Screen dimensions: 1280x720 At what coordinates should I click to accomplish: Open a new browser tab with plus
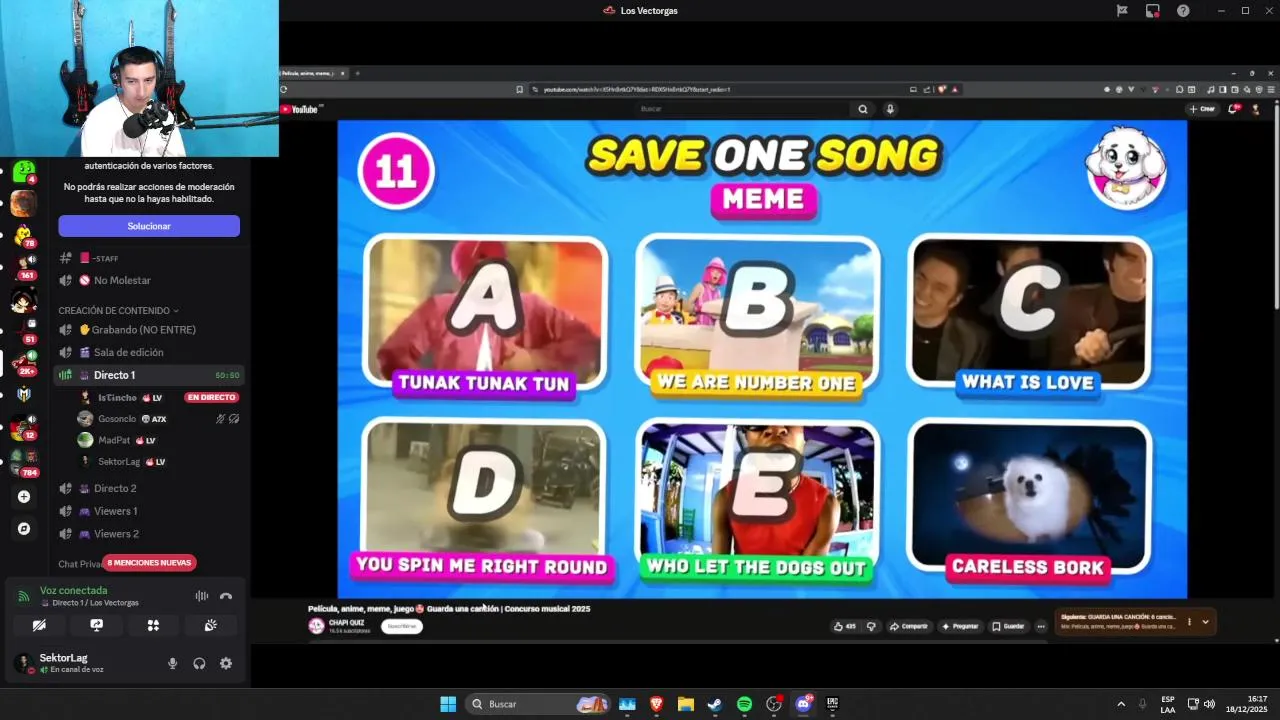coord(357,73)
